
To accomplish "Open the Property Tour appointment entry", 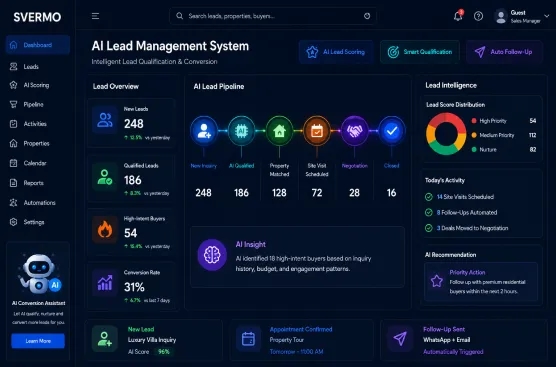I will [x=287, y=340].
